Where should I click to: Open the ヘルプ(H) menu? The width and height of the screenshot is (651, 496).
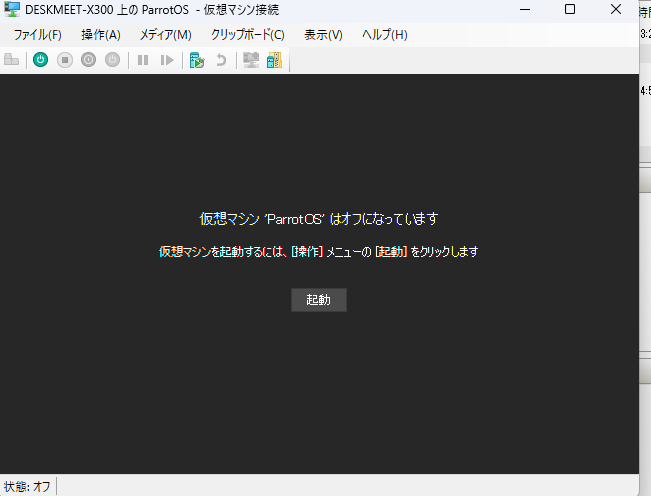coord(384,35)
